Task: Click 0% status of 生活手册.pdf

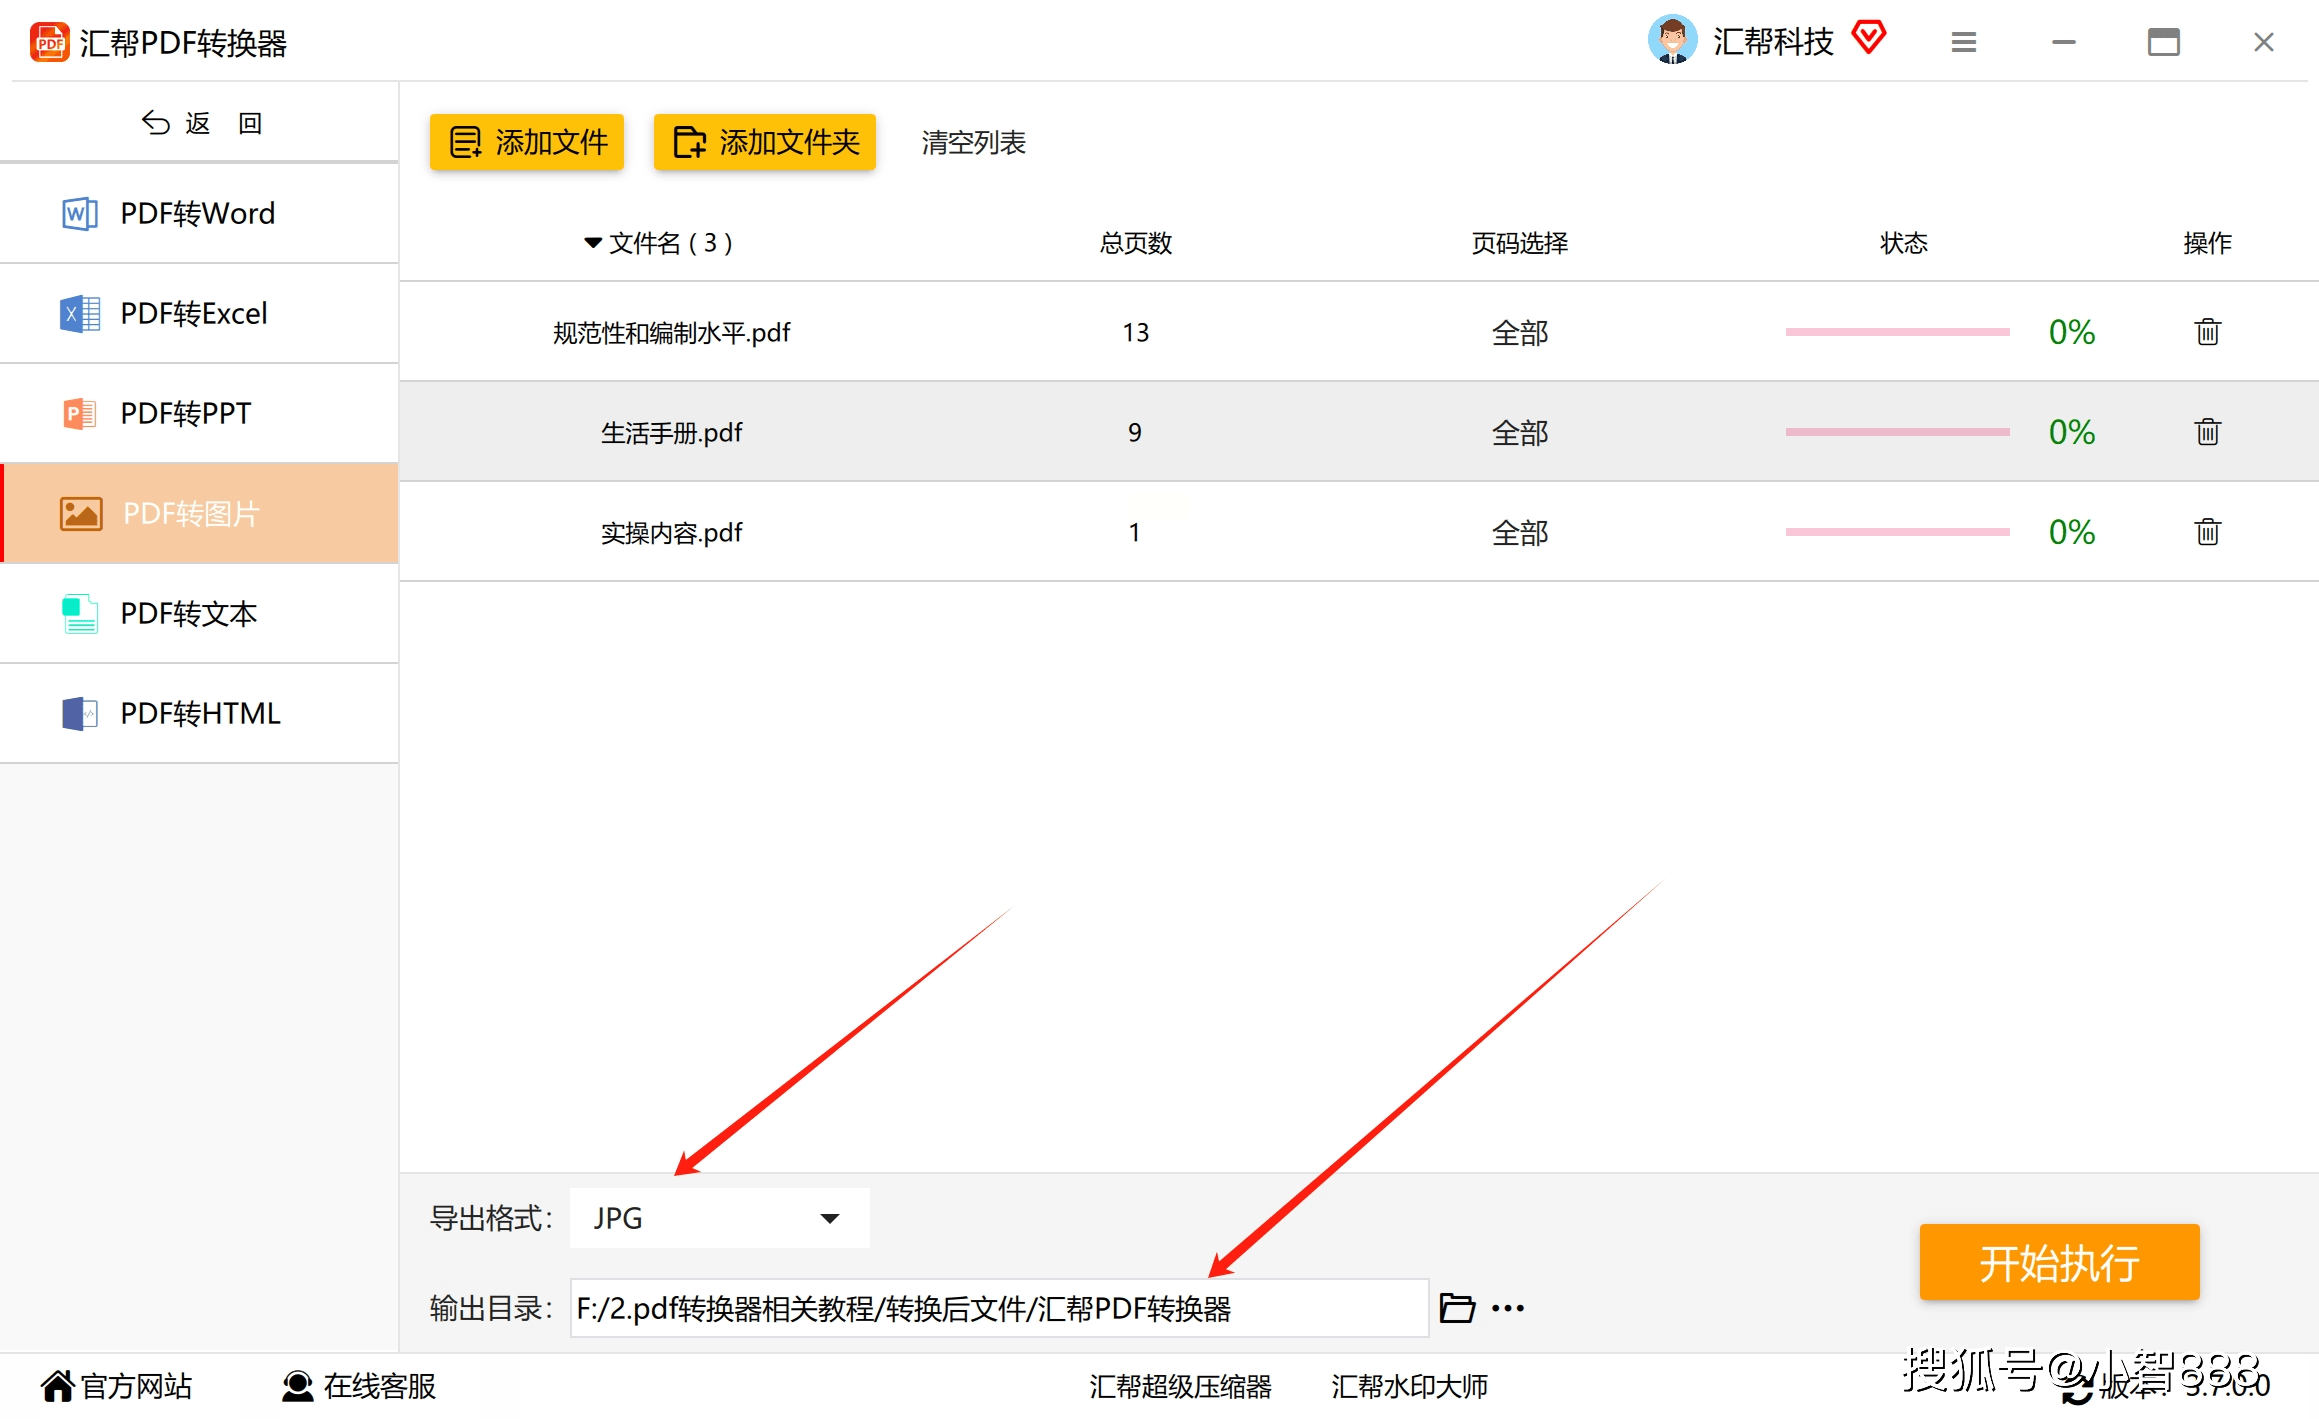Action: coord(2071,432)
